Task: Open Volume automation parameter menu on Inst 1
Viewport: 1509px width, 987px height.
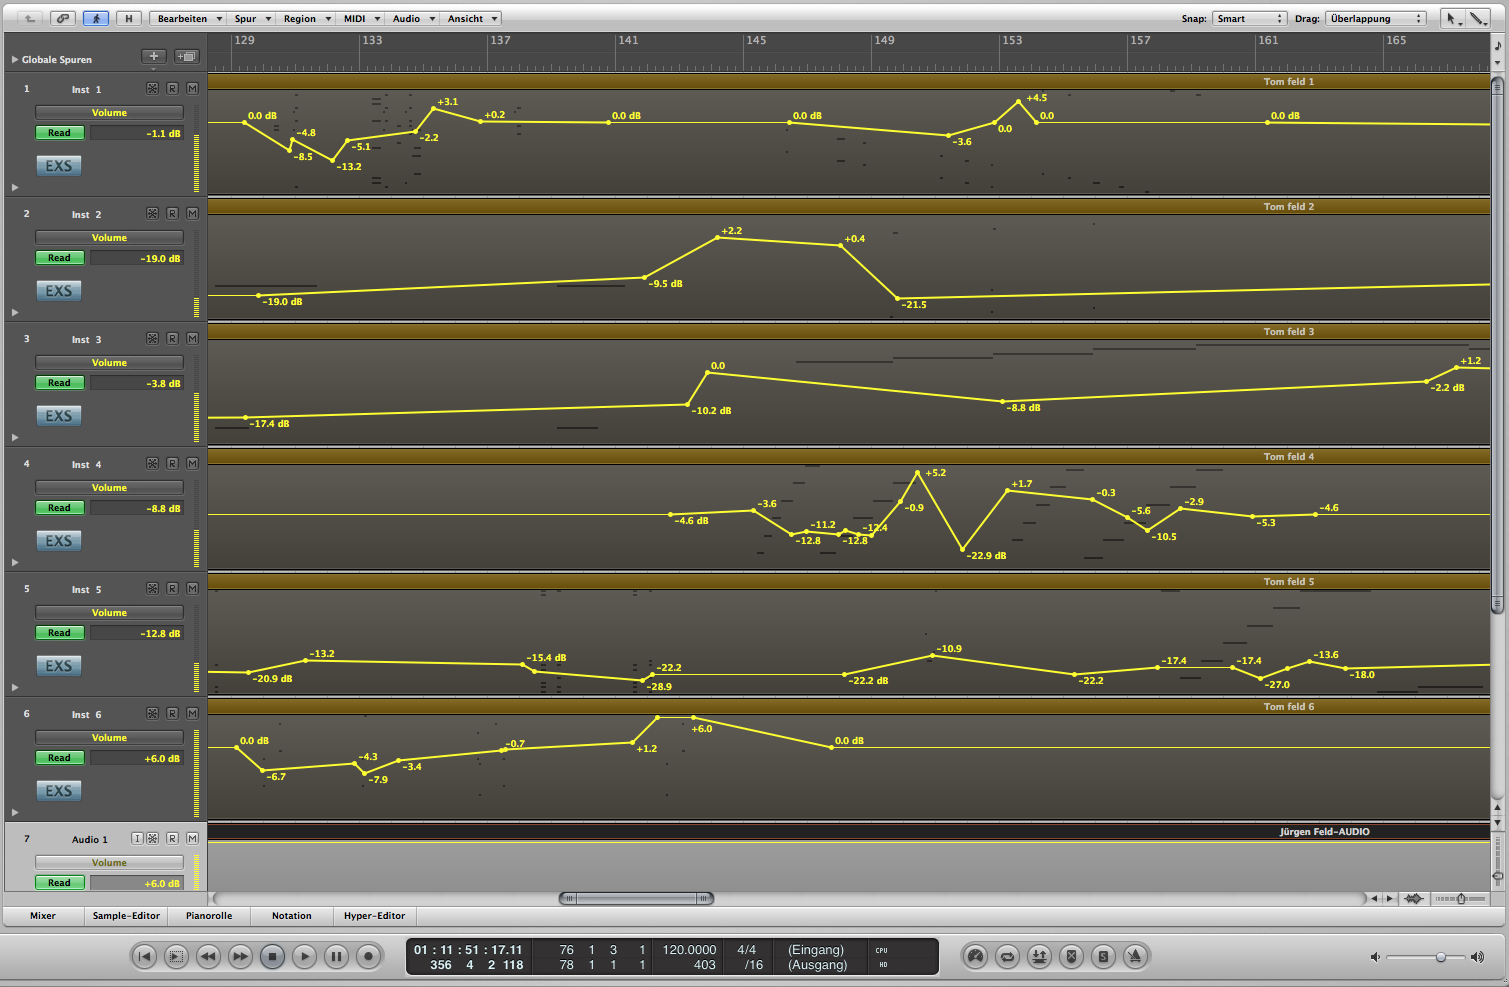Action: tap(109, 113)
